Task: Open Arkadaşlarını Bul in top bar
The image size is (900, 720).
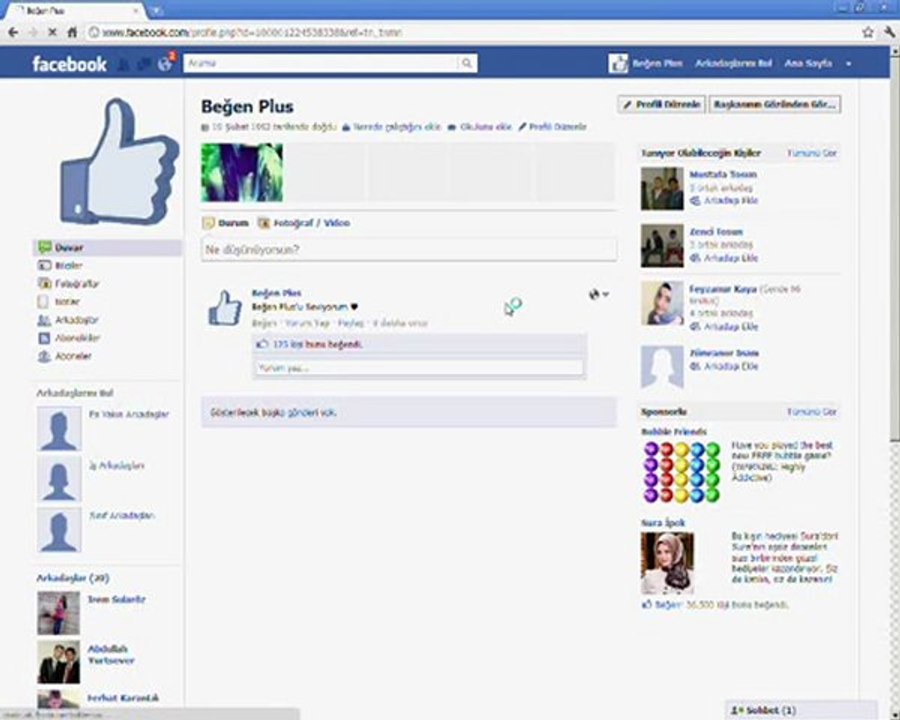Action: pos(733,63)
